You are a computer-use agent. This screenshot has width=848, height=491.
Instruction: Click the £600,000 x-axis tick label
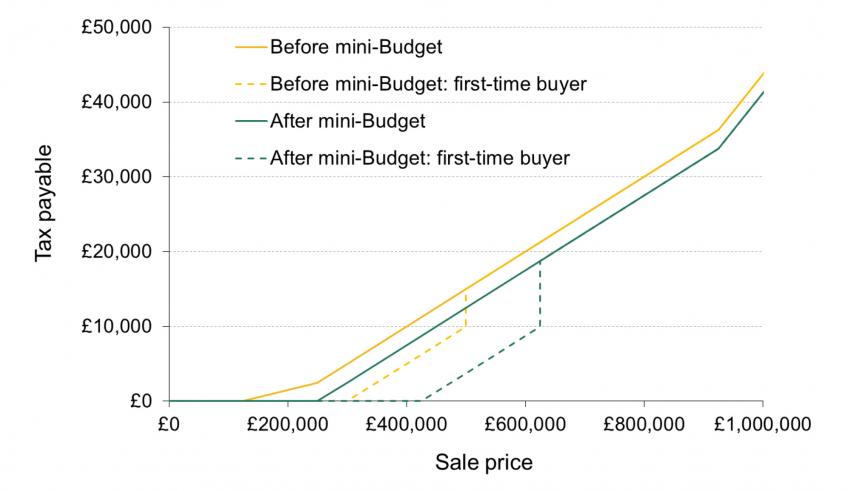pyautogui.click(x=525, y=422)
